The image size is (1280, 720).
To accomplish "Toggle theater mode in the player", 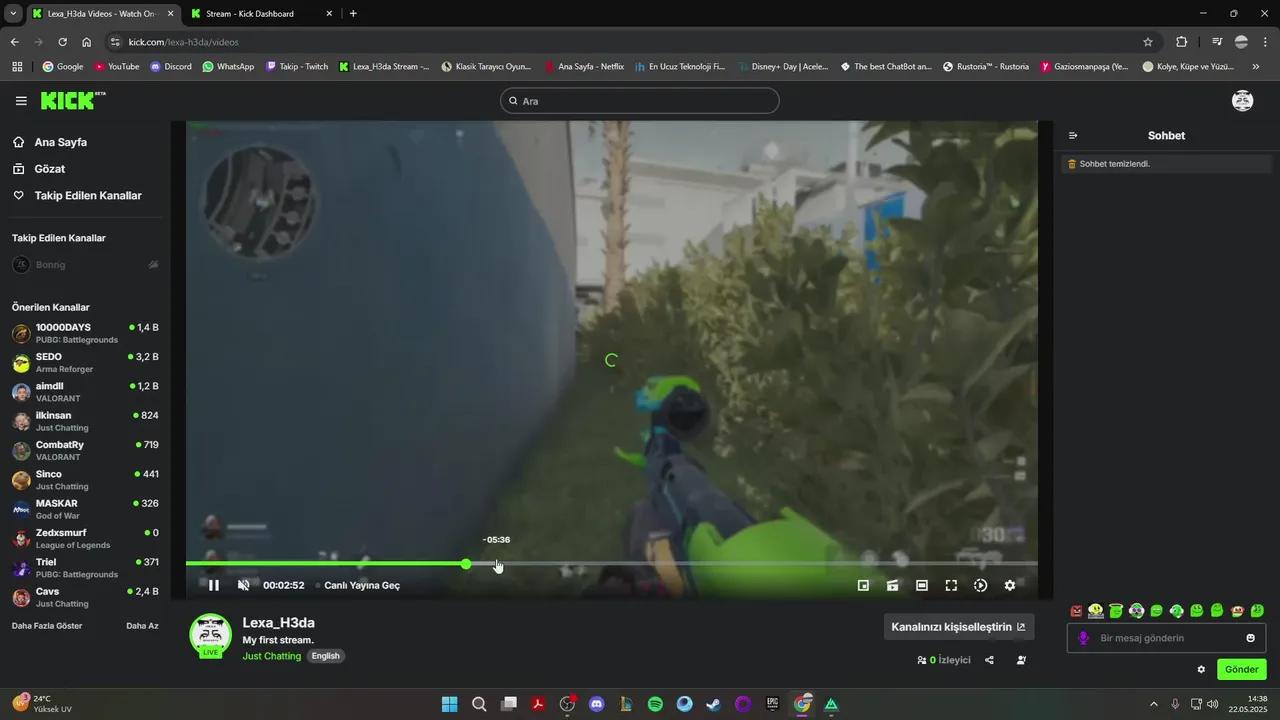I will [x=922, y=585].
